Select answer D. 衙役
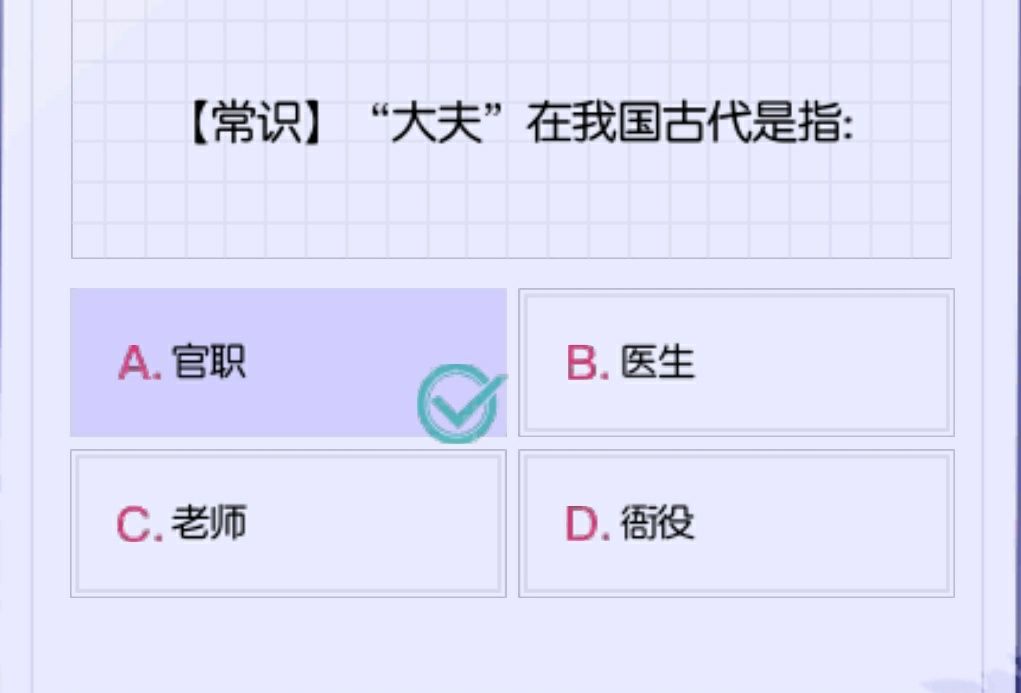This screenshot has width=1021, height=693. [736, 523]
